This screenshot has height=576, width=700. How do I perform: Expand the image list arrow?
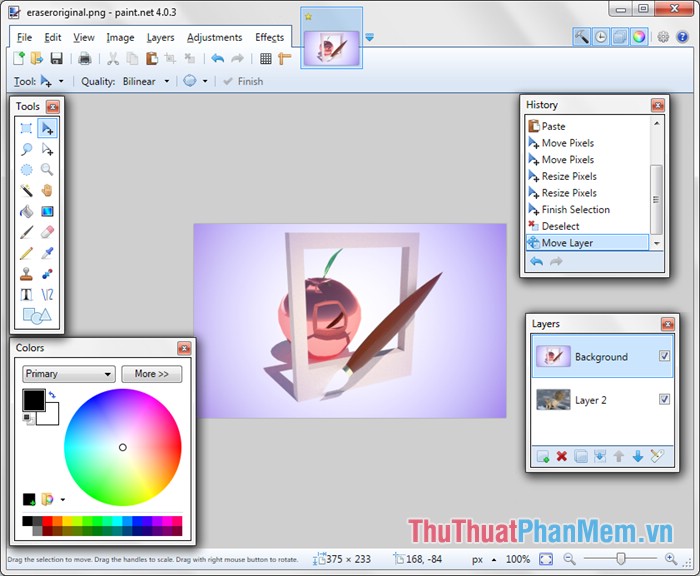(369, 38)
